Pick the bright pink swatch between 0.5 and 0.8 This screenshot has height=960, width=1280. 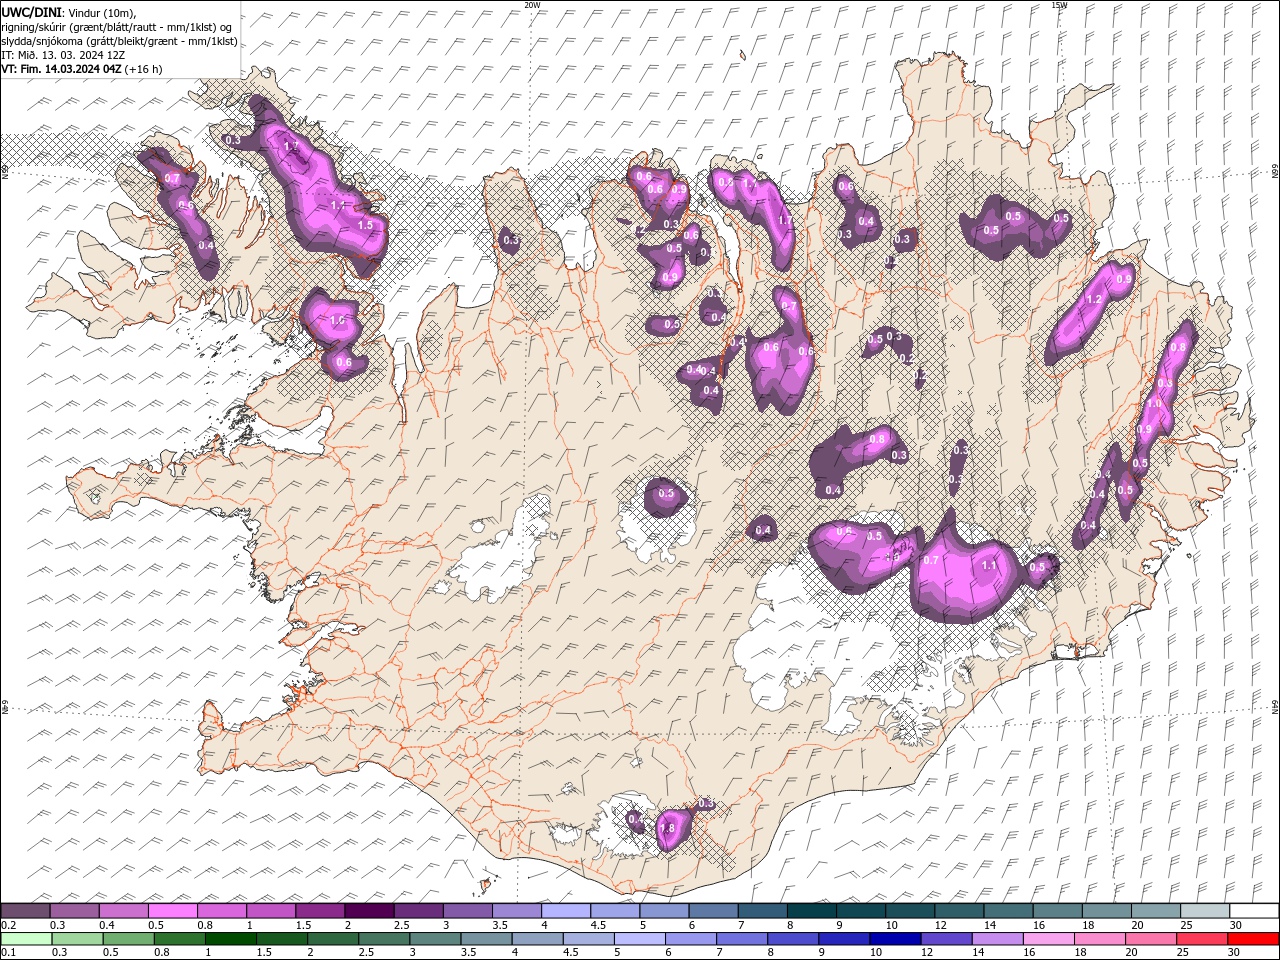173,911
